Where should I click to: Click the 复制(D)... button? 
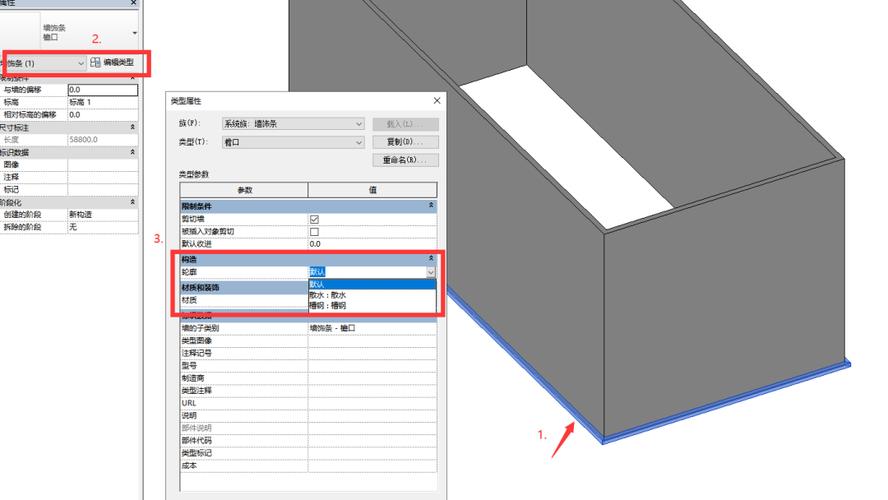405,142
